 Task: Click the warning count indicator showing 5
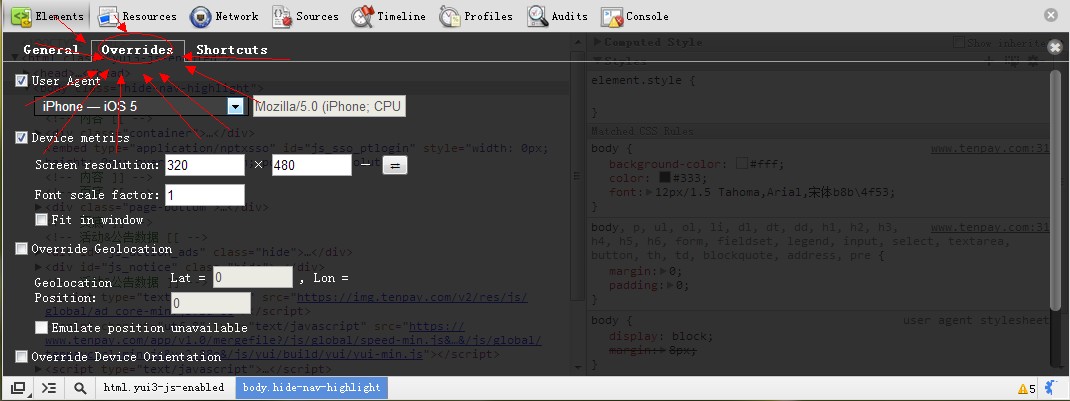pos(1027,389)
